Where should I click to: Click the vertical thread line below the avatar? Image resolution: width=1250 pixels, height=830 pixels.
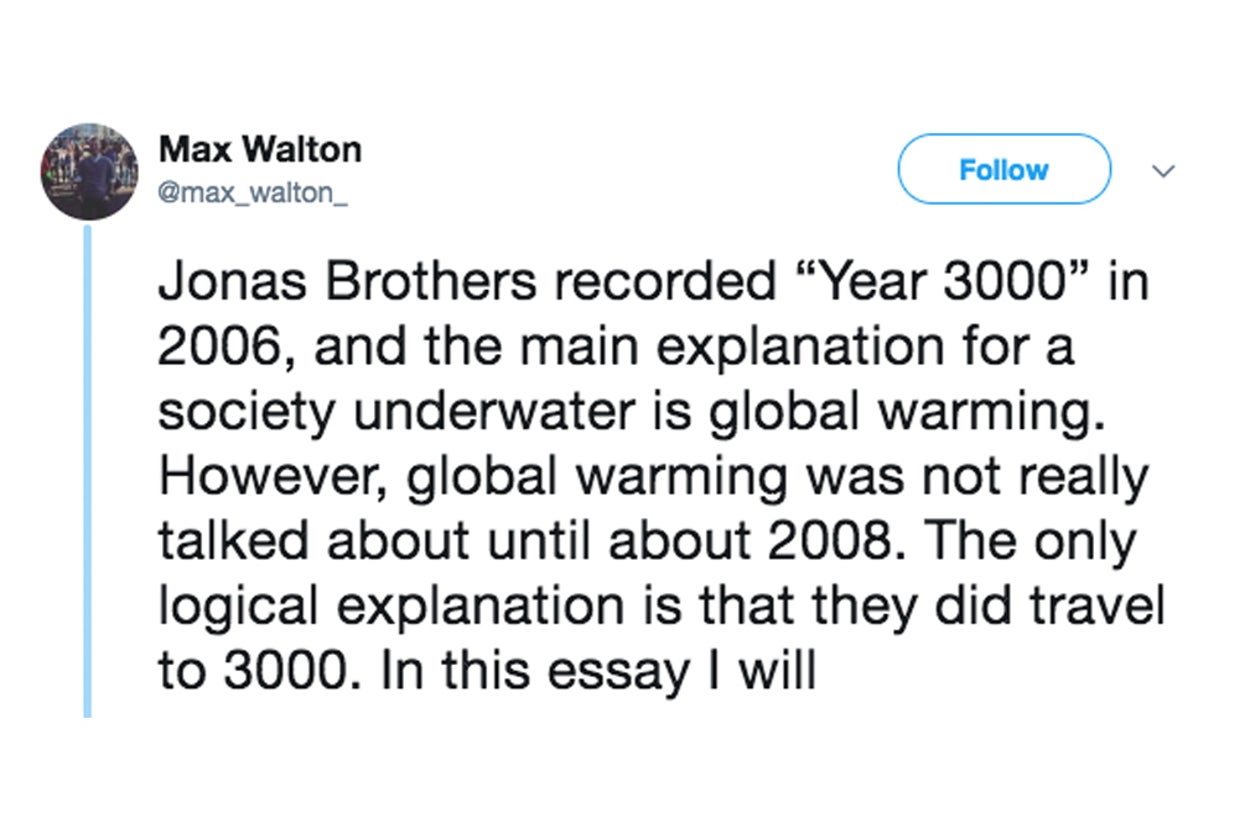pyautogui.click(x=90, y=470)
